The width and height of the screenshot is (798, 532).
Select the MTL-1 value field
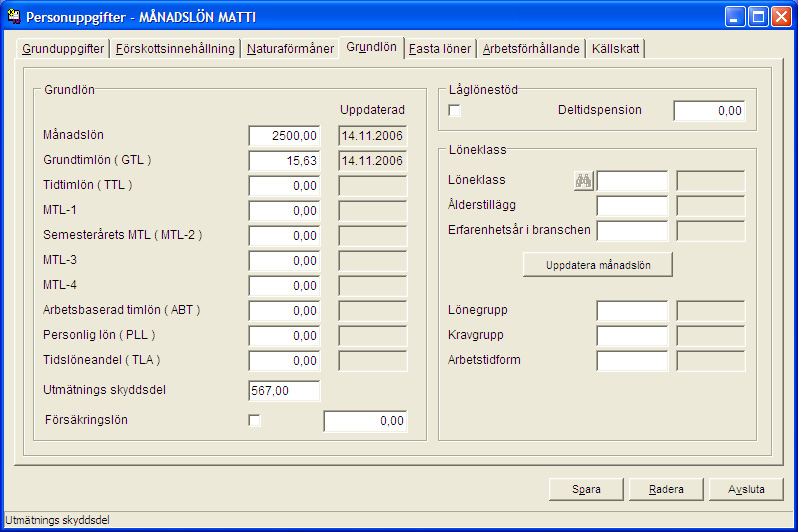[x=284, y=211]
